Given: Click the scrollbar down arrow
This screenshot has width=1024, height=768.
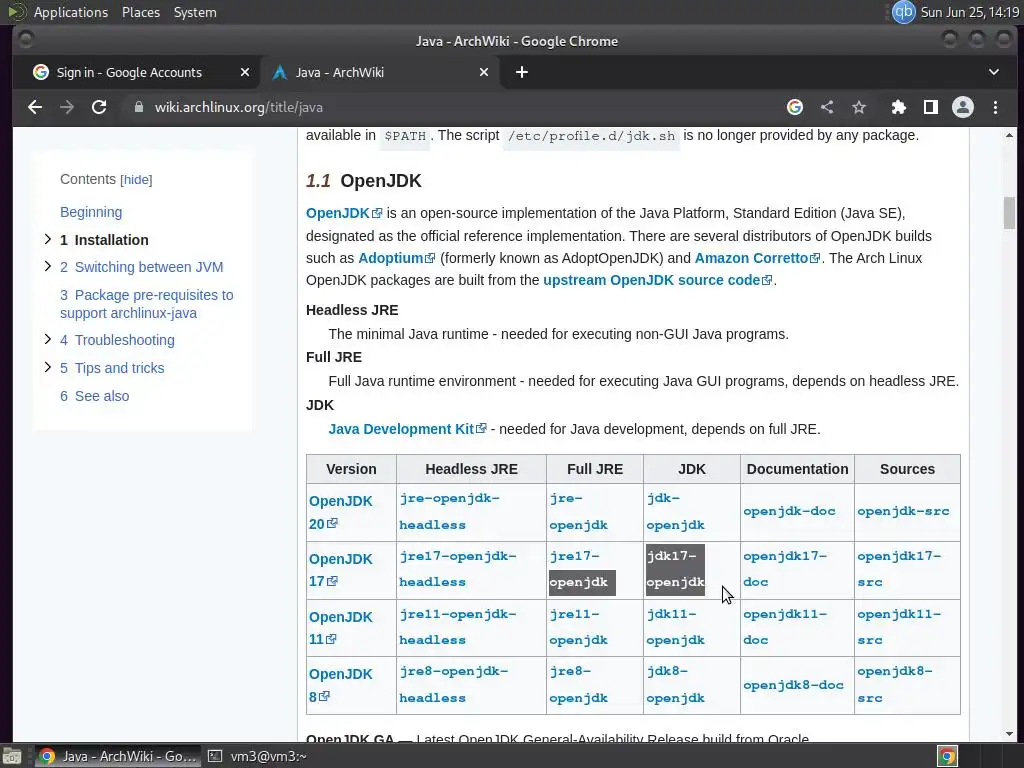Looking at the screenshot, I should [x=1010, y=734].
